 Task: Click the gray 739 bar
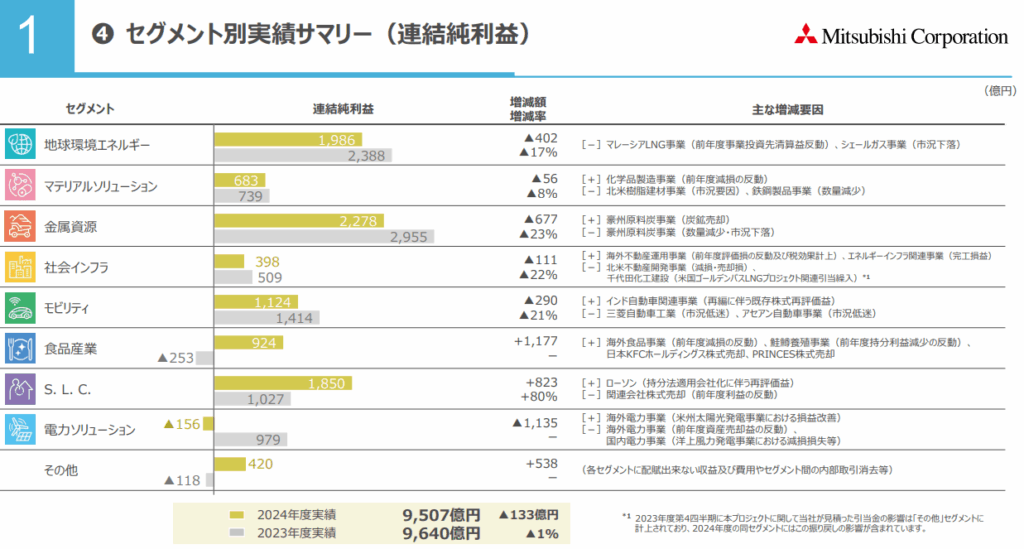coord(242,196)
